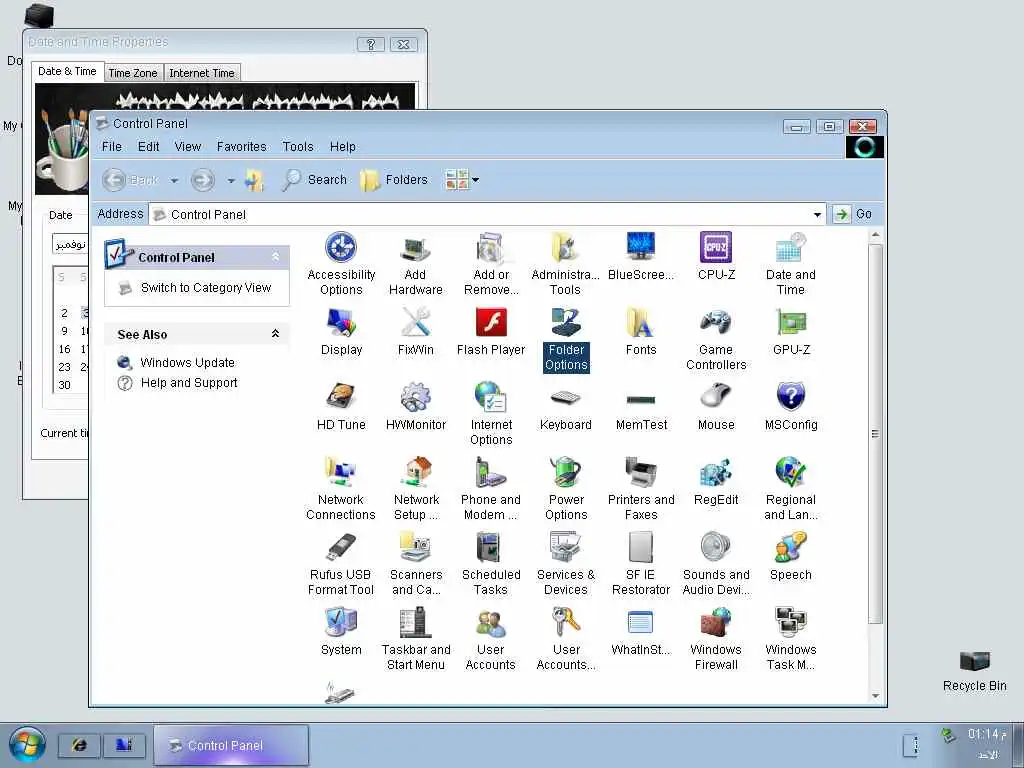
Task: Launch HWMonitor icon
Action: (415, 406)
